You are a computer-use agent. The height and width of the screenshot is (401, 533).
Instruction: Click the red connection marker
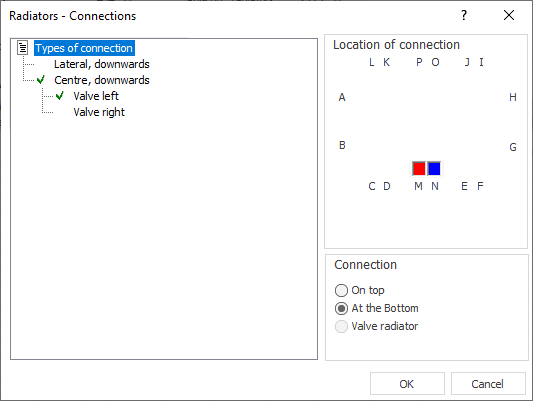419,169
